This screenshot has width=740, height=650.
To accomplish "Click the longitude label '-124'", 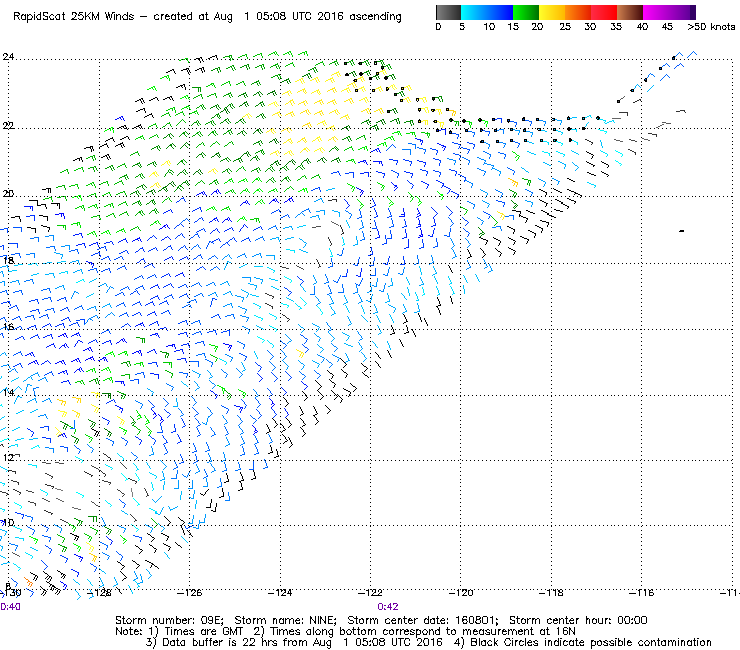I will [x=280, y=592].
